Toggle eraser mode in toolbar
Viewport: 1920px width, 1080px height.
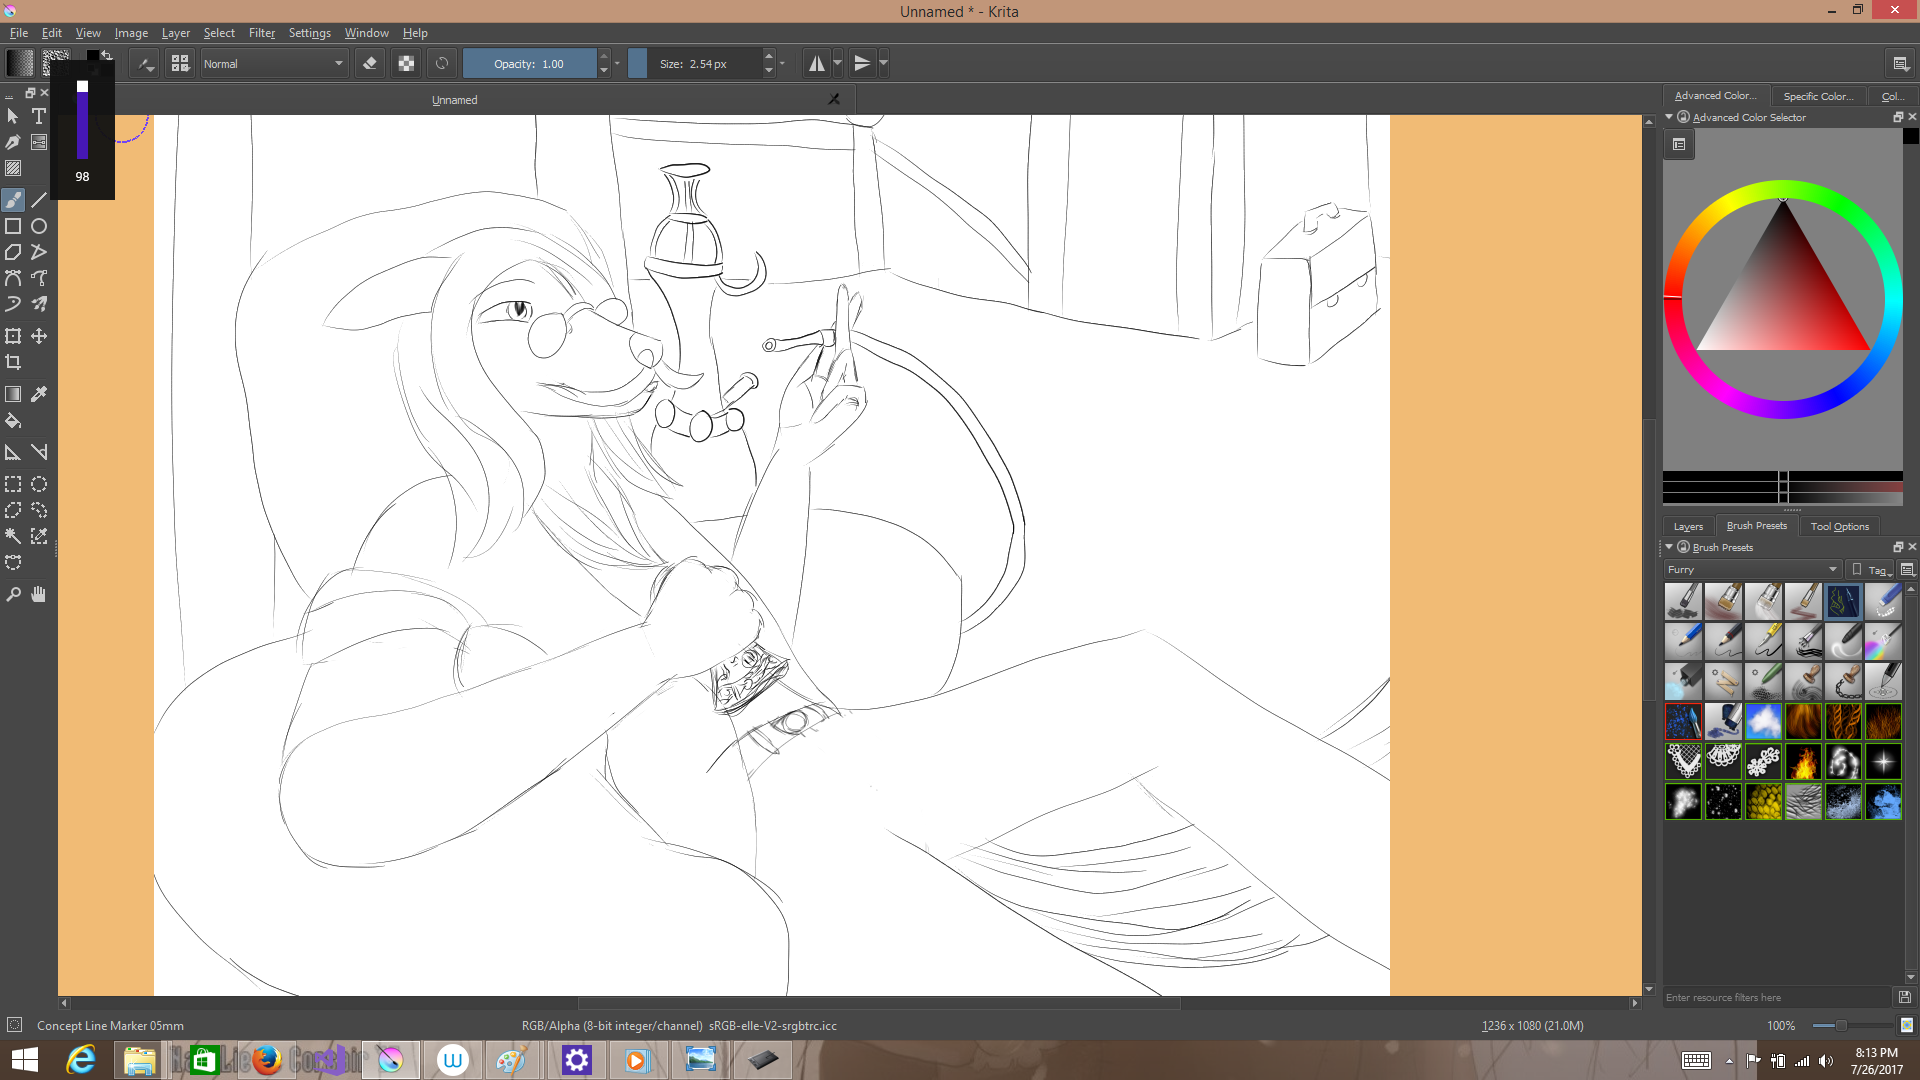click(370, 64)
